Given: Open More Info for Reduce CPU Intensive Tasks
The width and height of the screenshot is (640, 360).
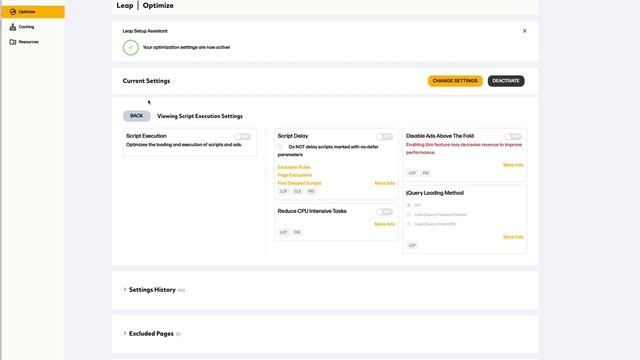Looking at the screenshot, I should [384, 224].
